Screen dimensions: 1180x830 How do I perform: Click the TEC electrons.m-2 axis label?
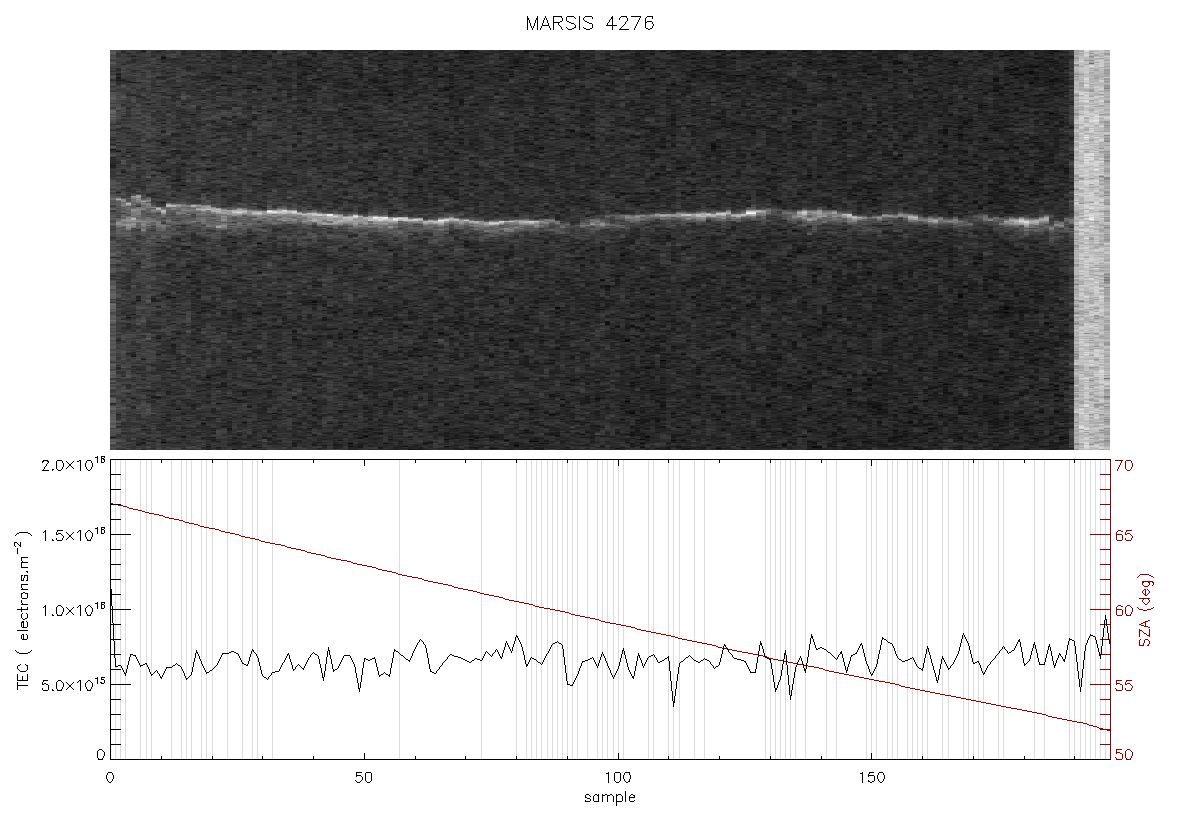23,610
